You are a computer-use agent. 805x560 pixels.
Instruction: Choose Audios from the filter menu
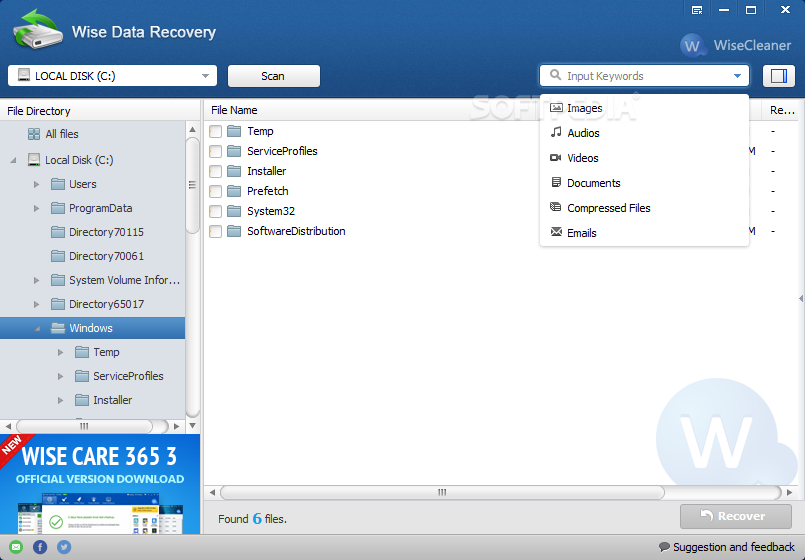click(x=644, y=133)
